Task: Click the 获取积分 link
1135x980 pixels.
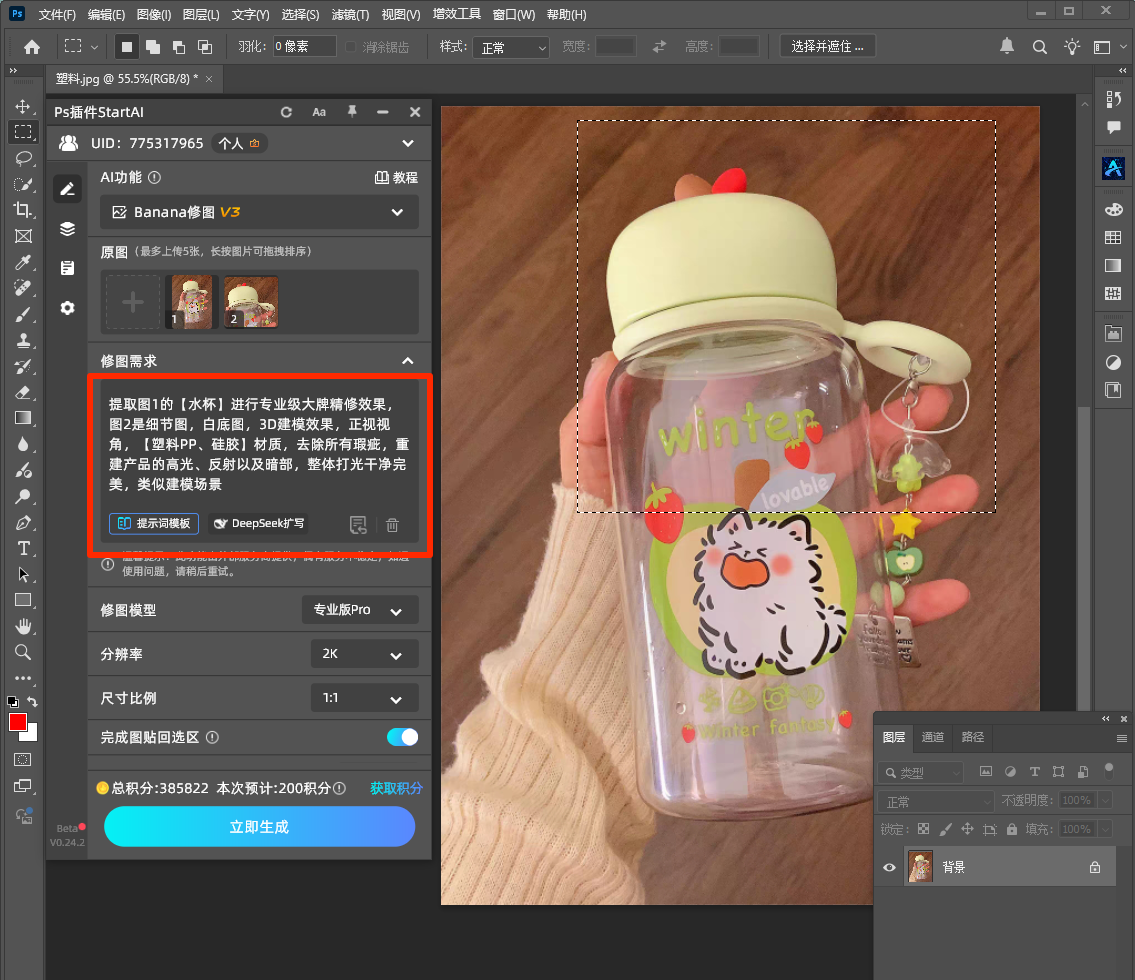Action: pos(396,788)
